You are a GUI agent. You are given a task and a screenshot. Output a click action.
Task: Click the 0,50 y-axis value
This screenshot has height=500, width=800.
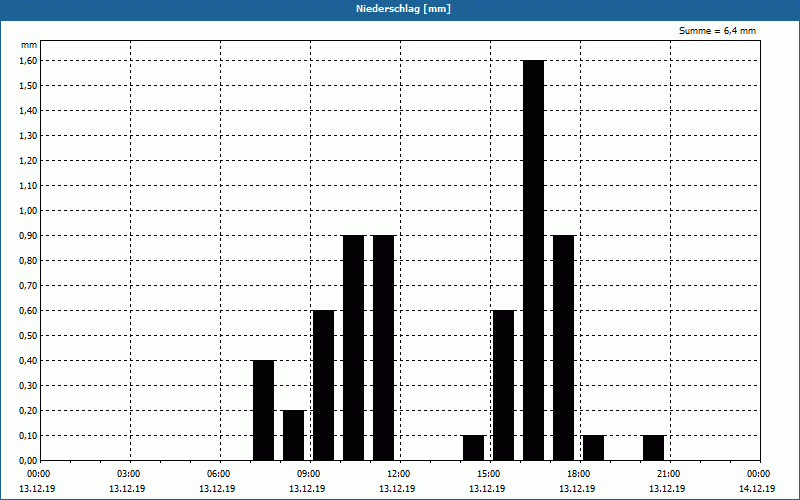28,335
